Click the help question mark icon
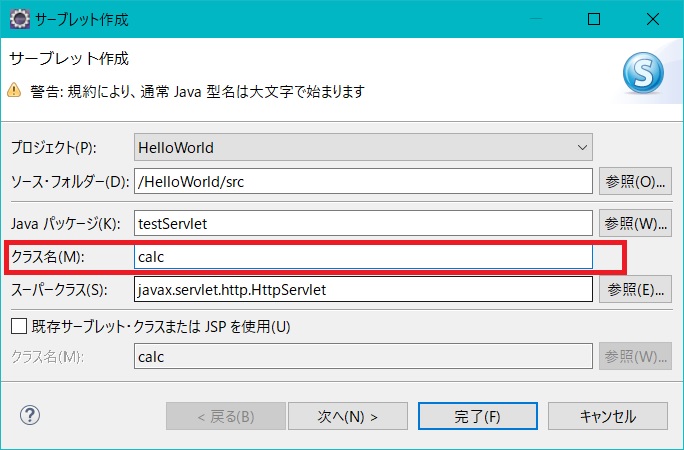Viewport: 684px width, 450px height. point(30,416)
